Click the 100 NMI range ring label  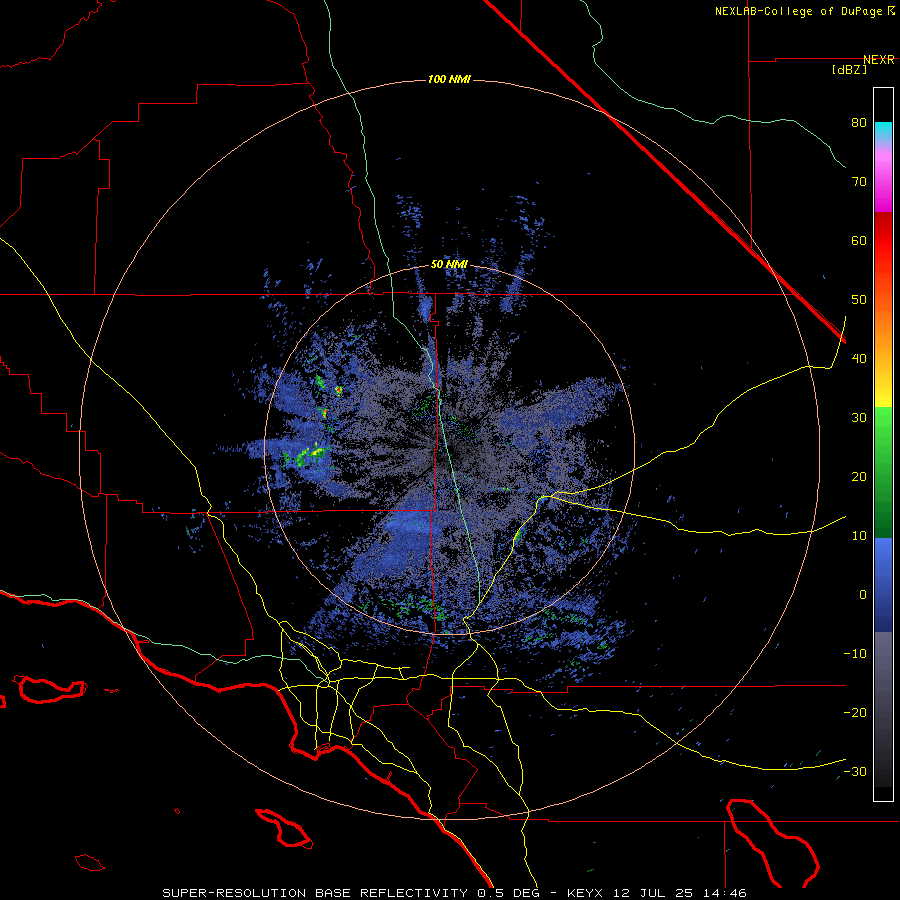pyautogui.click(x=449, y=79)
